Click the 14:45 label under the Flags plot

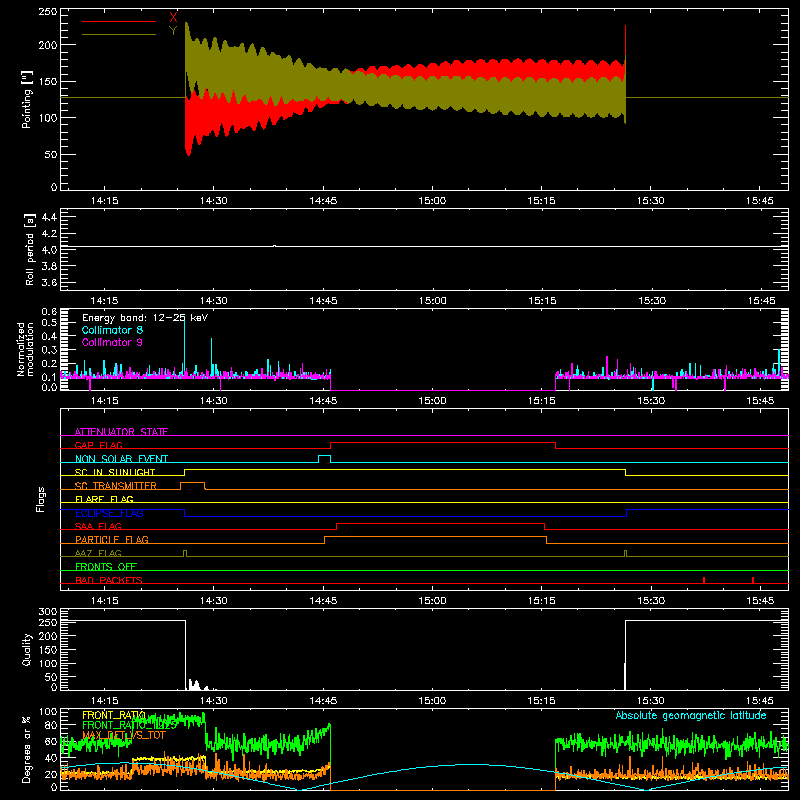coord(323,601)
